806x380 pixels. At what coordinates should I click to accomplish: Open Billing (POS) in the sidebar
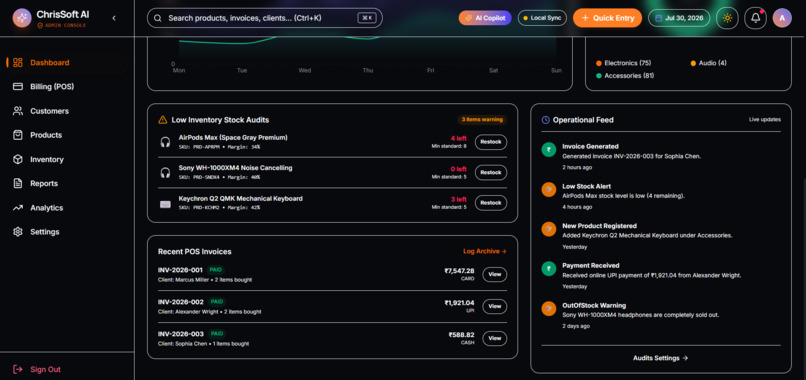(x=67, y=87)
